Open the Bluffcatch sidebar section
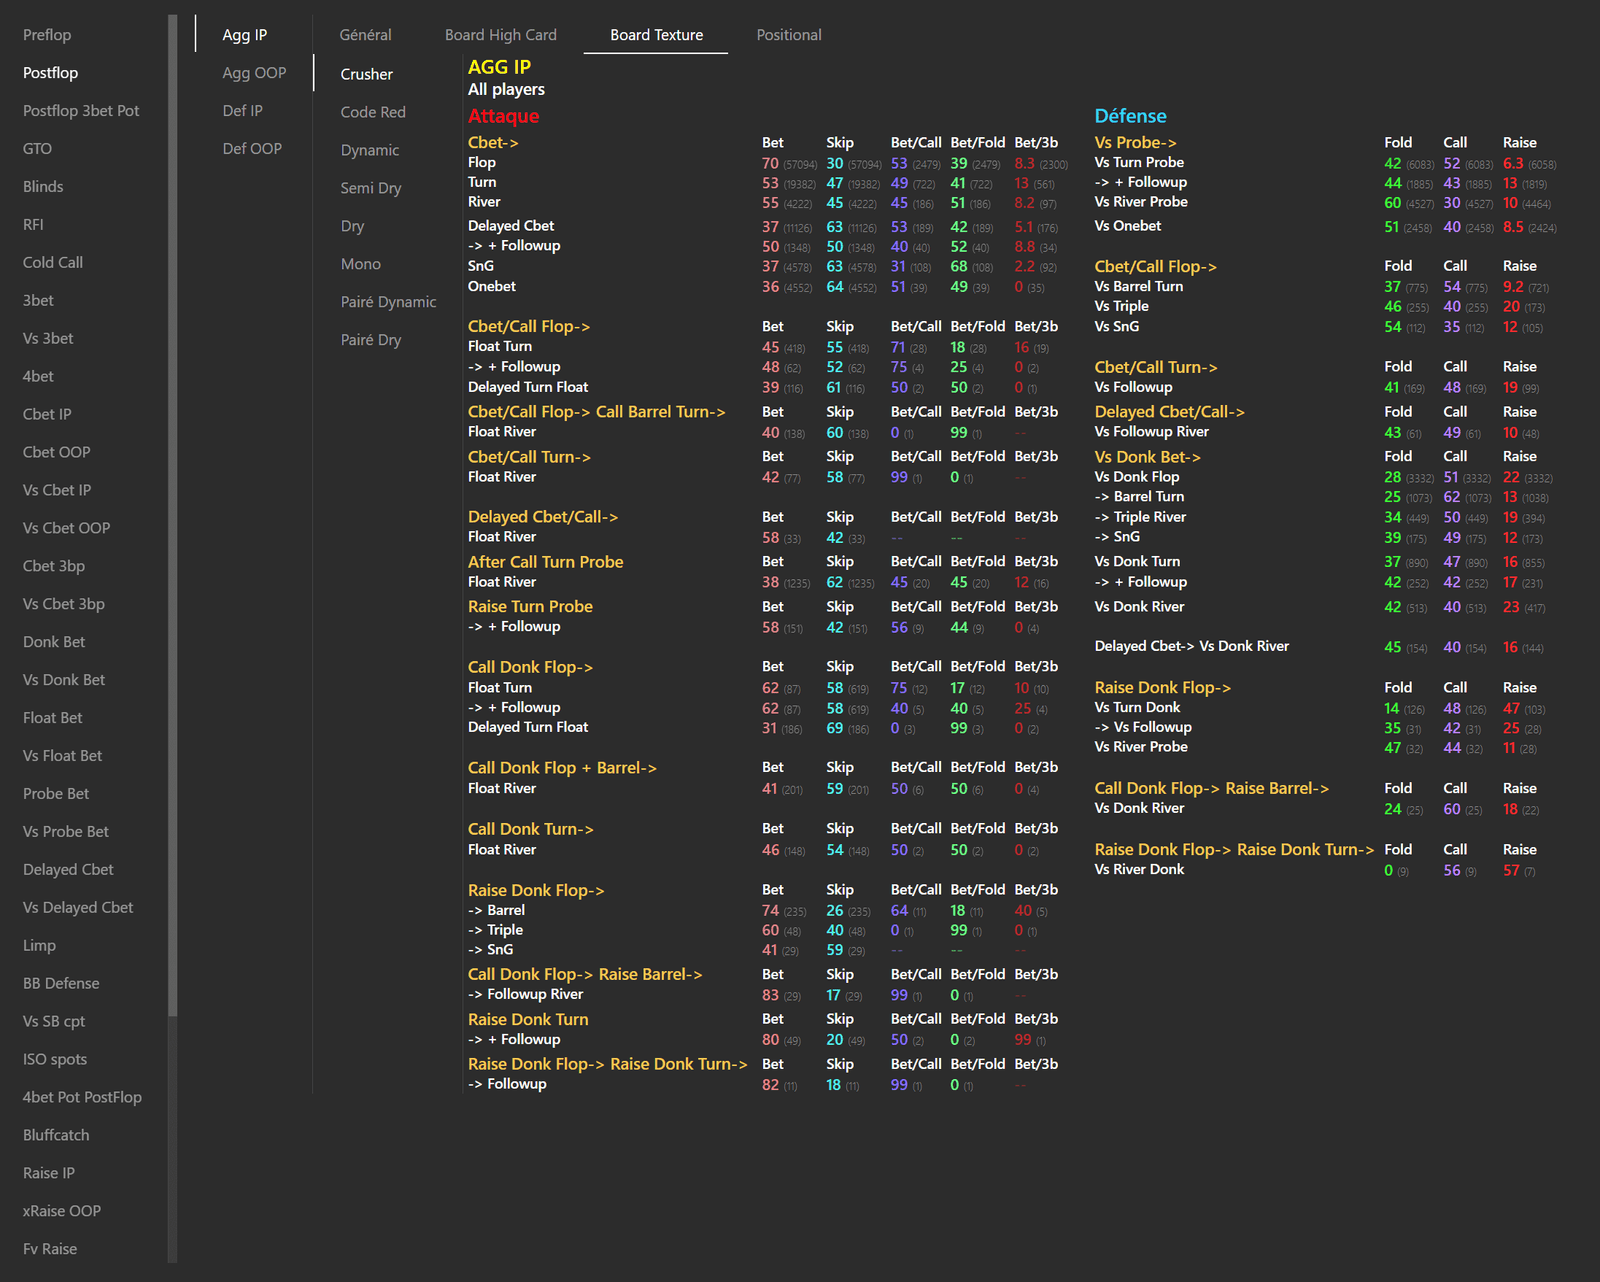This screenshot has height=1282, width=1600. [x=56, y=1135]
